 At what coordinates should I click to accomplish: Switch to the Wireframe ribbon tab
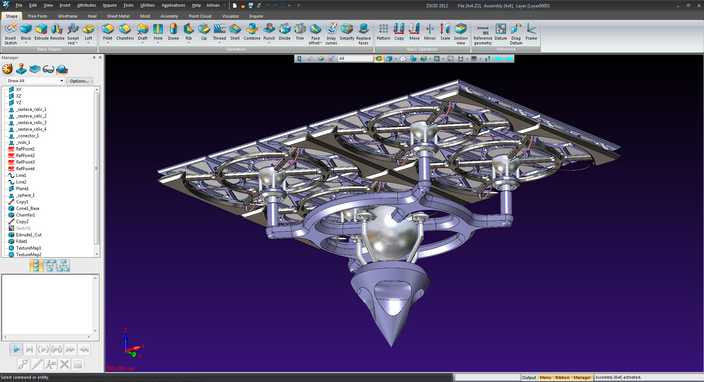coord(67,16)
